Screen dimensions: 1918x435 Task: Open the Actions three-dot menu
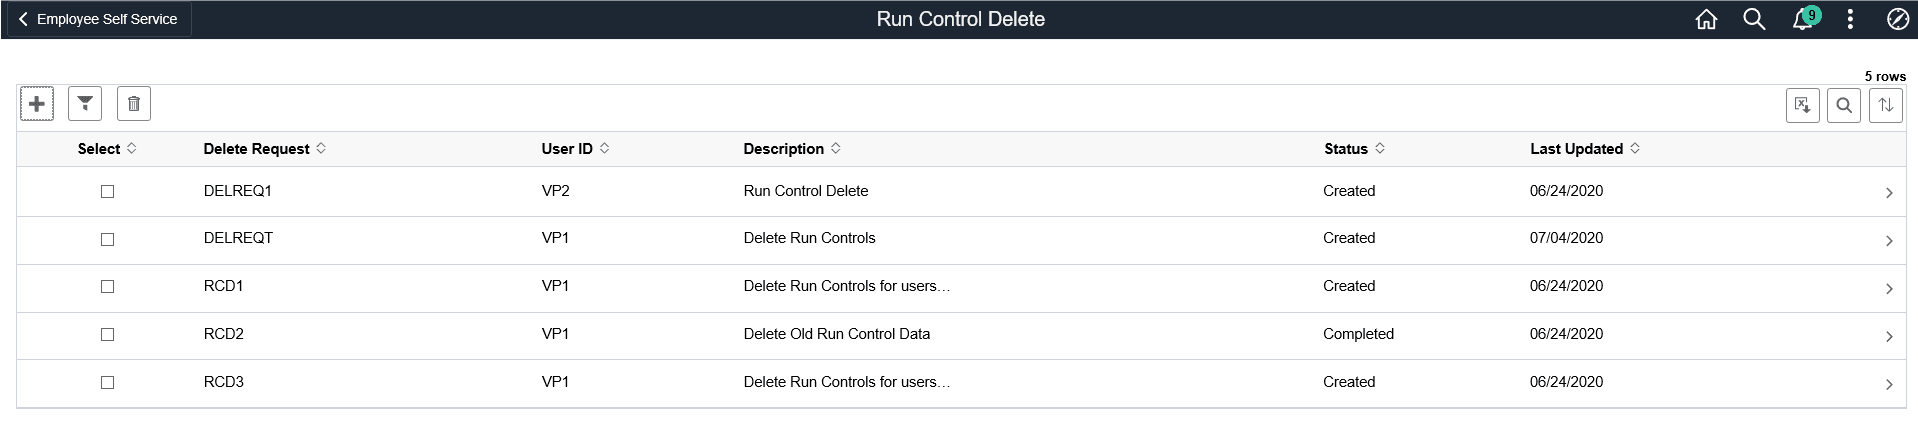pos(1850,19)
